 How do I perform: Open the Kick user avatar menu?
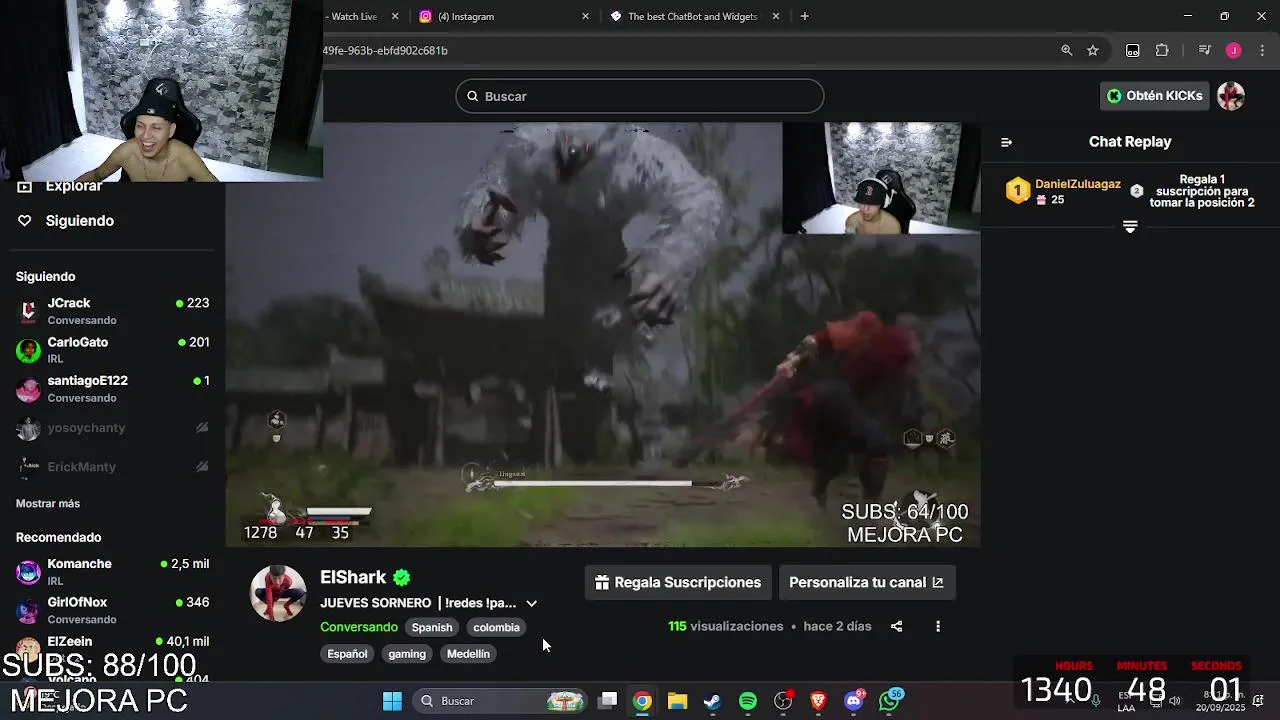pyautogui.click(x=1231, y=96)
